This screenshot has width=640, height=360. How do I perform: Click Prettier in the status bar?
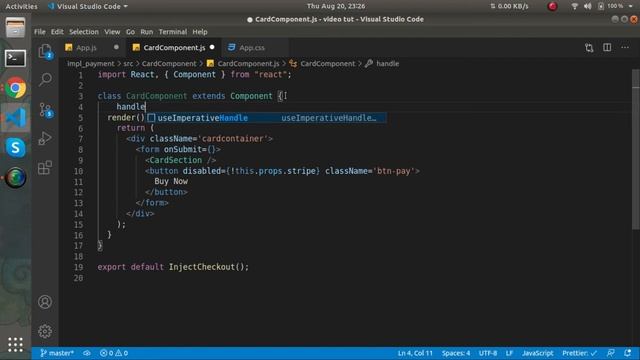[579, 353]
